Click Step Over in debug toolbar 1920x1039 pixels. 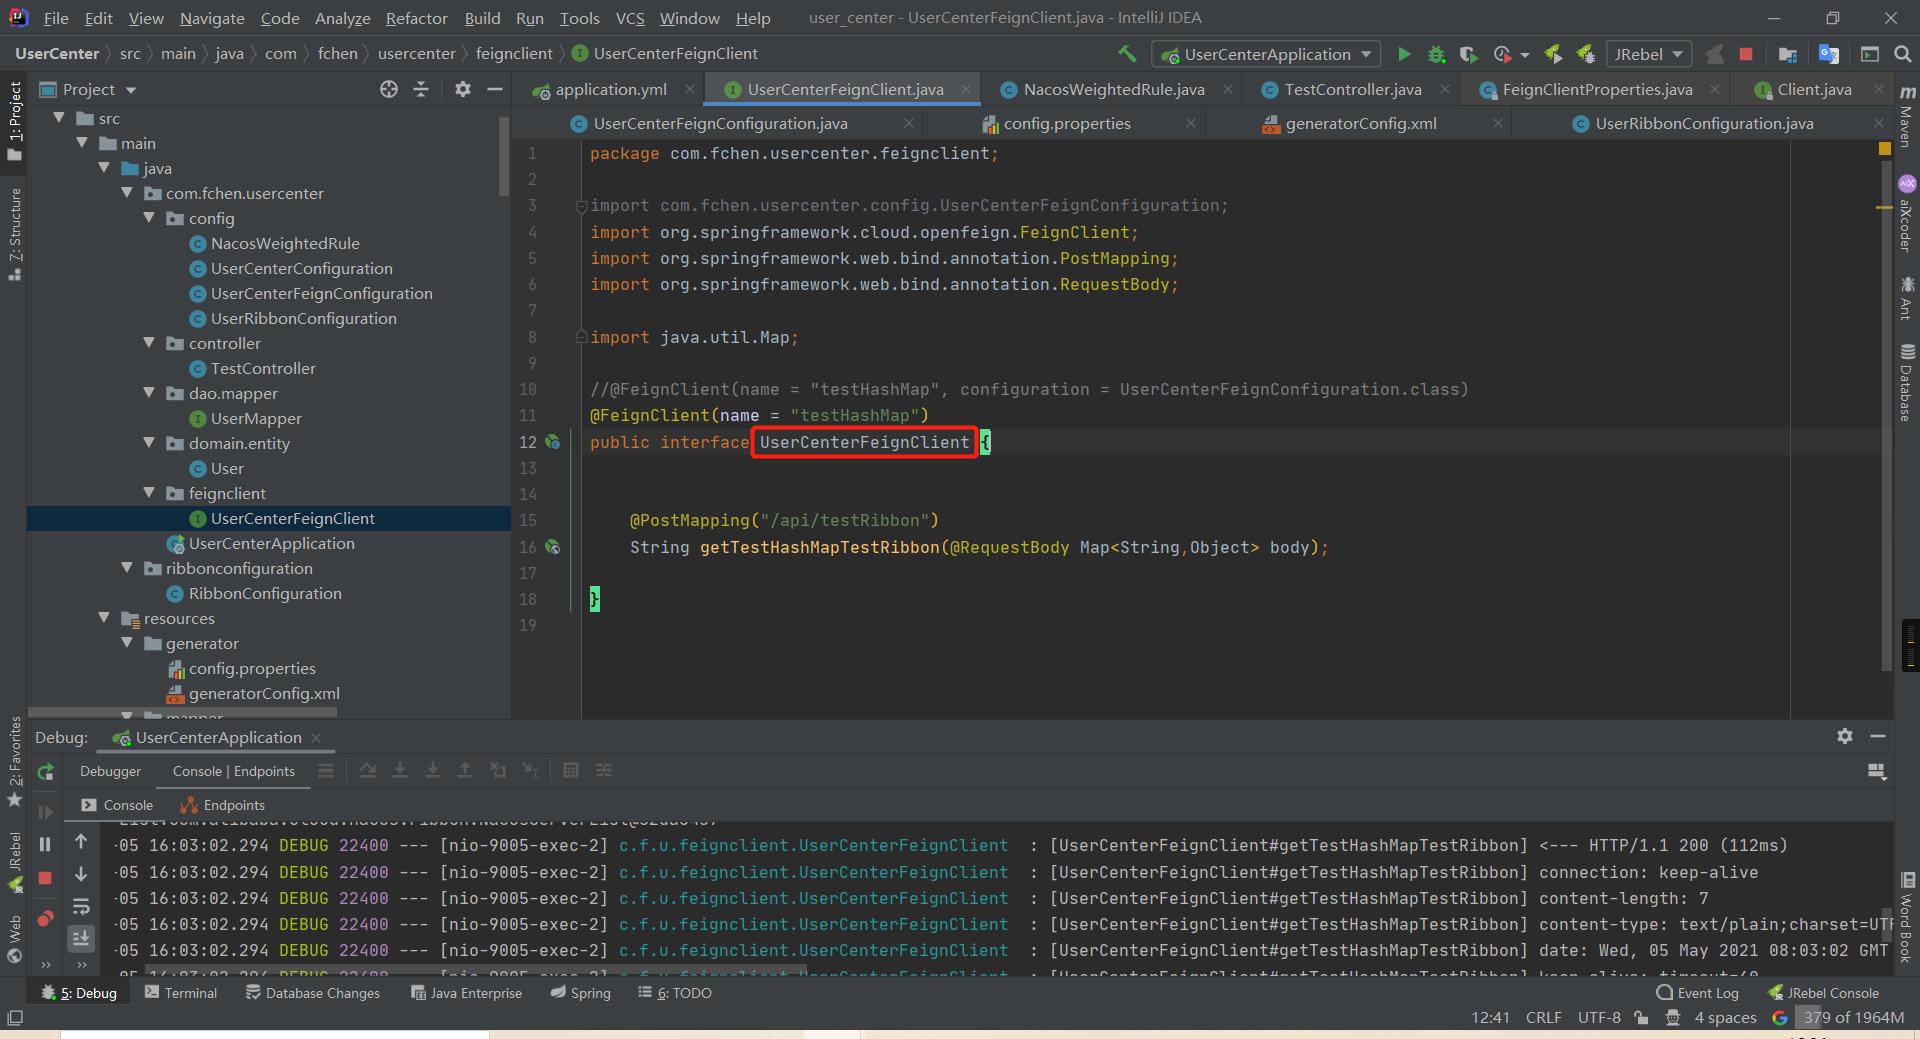click(x=368, y=770)
